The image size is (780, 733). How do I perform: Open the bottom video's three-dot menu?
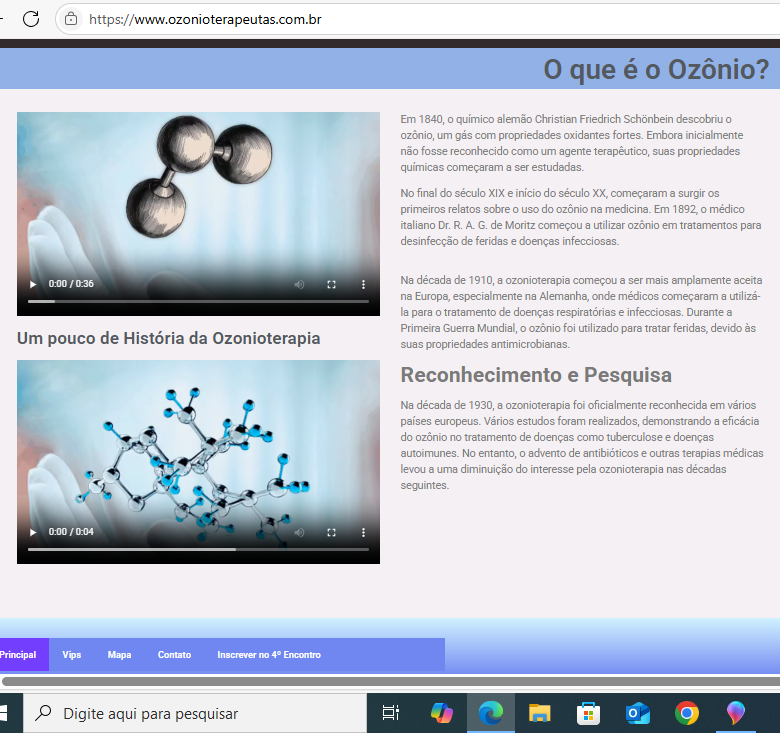pos(363,532)
